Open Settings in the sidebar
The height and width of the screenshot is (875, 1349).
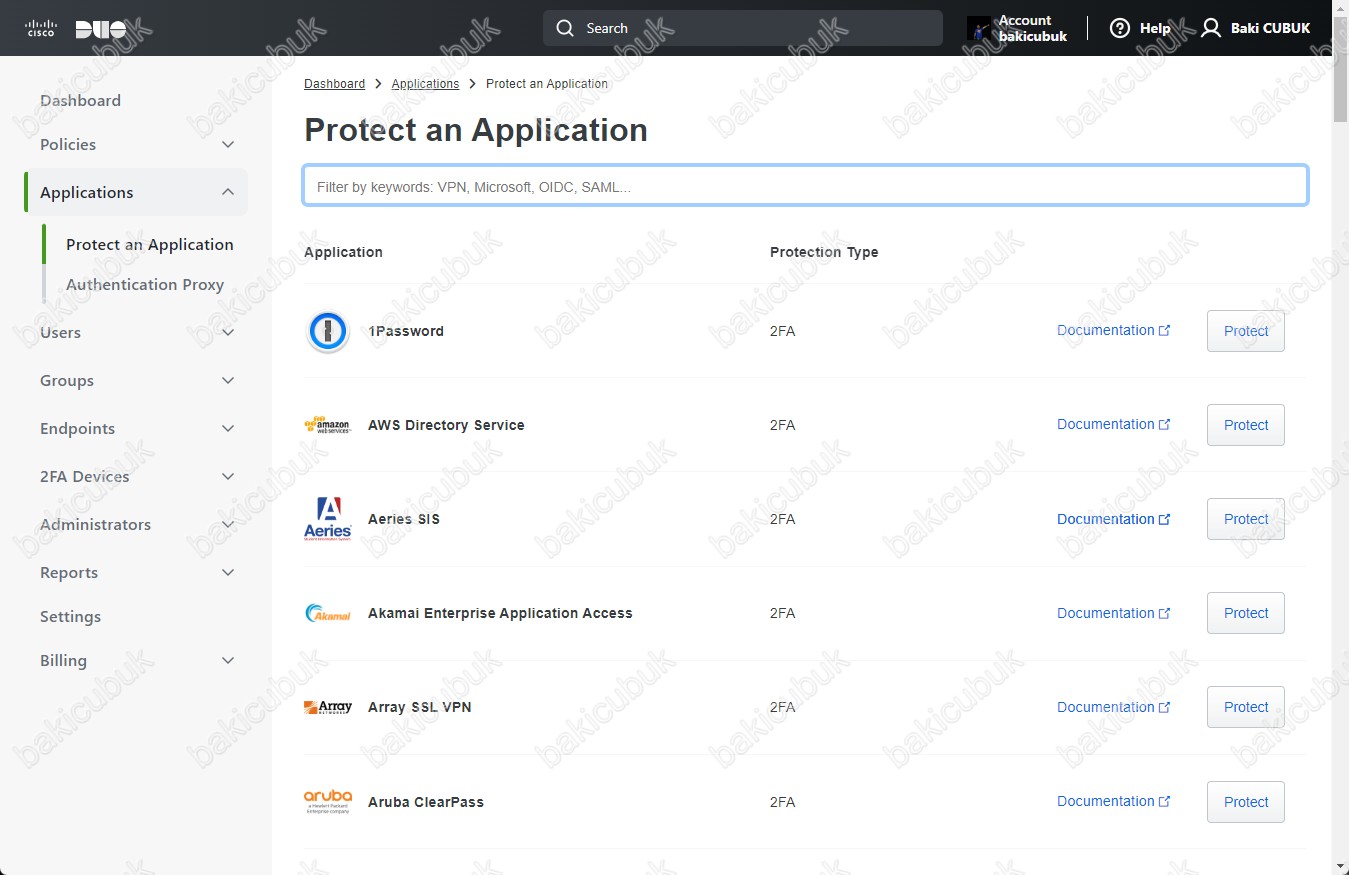70,617
